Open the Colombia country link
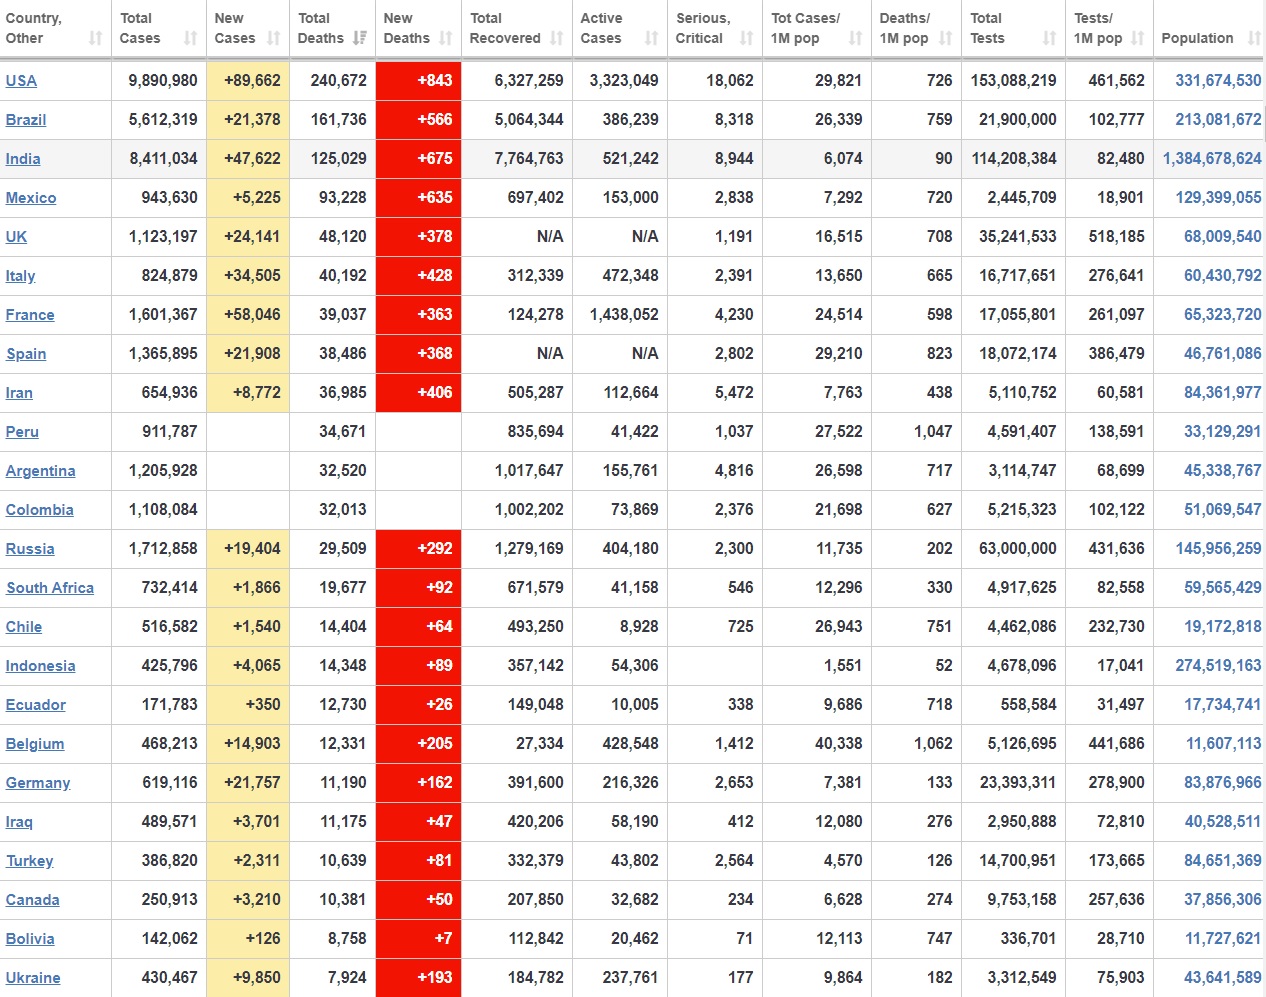1266x997 pixels. pos(39,510)
